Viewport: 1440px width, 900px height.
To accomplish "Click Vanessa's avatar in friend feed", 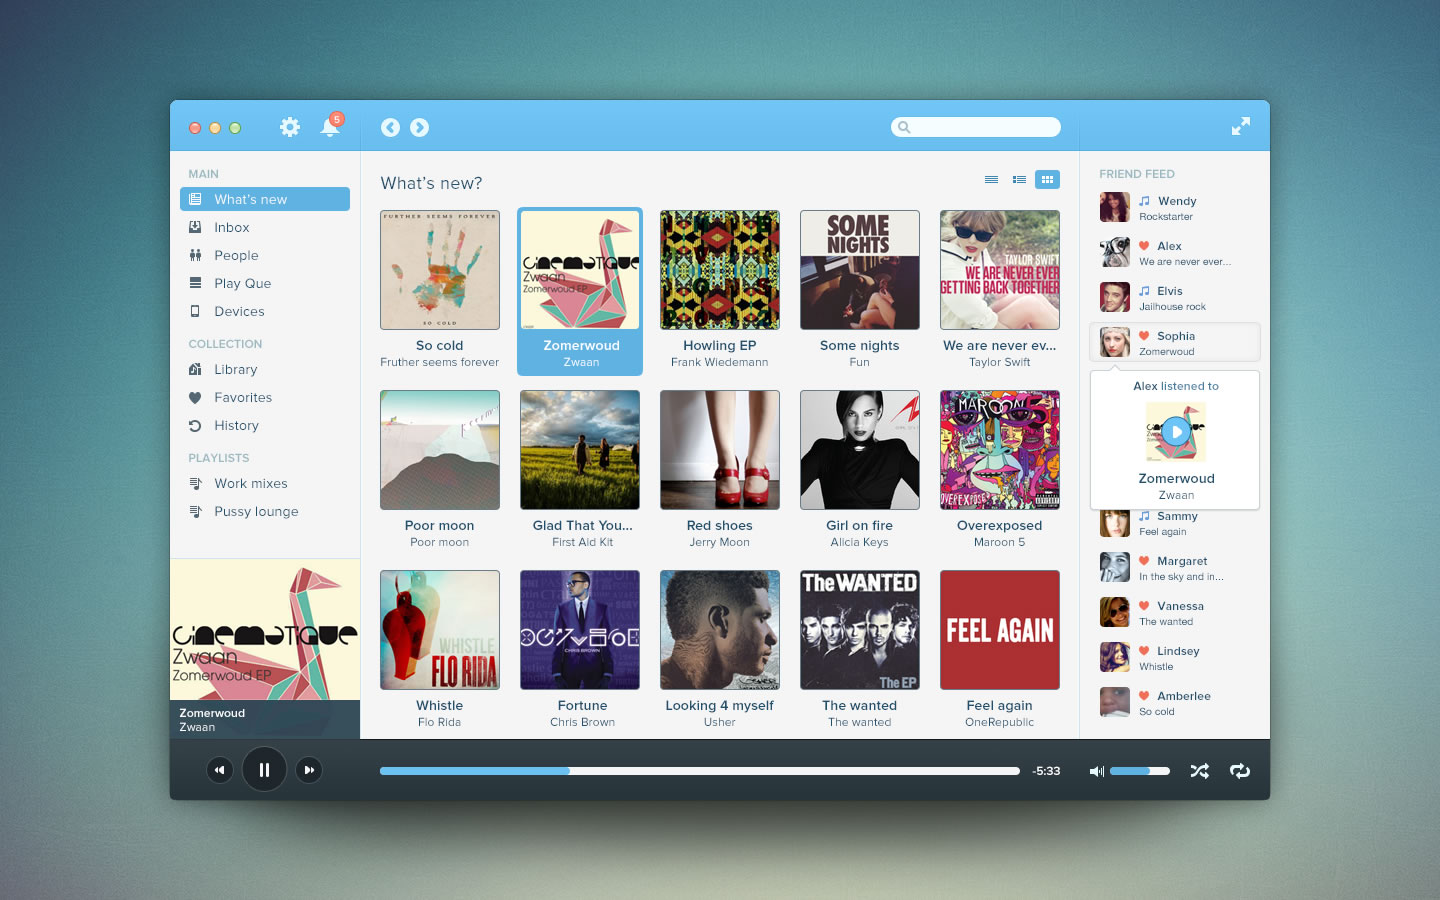I will 1115,612.
